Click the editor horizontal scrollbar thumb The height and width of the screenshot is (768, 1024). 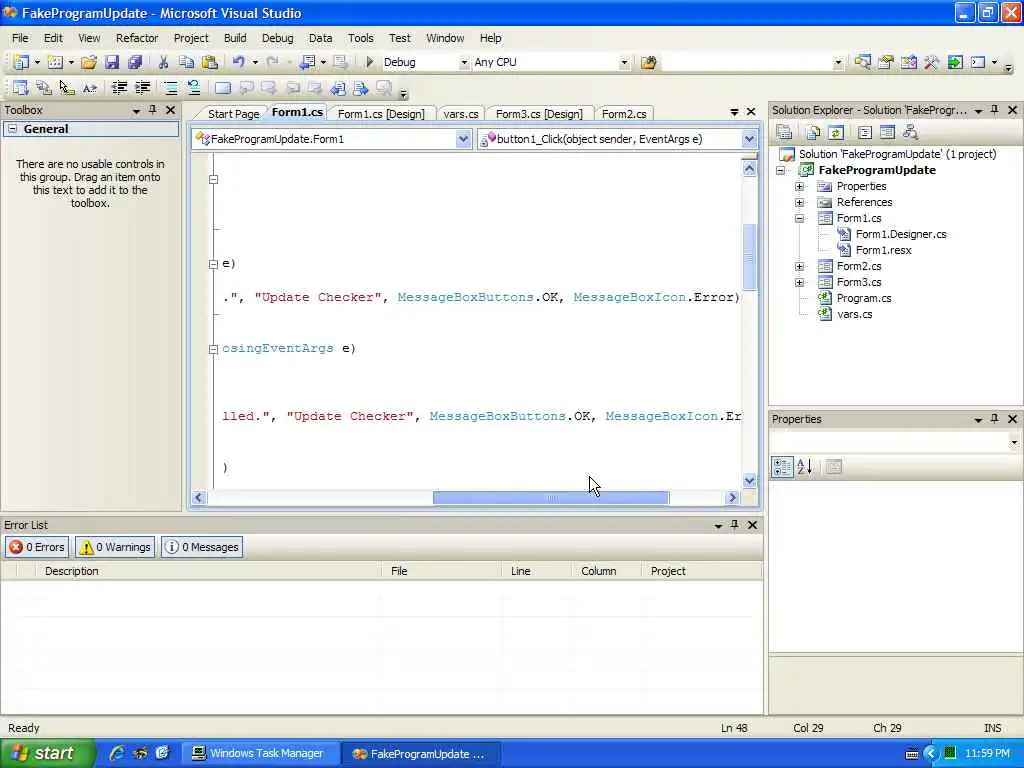point(551,498)
